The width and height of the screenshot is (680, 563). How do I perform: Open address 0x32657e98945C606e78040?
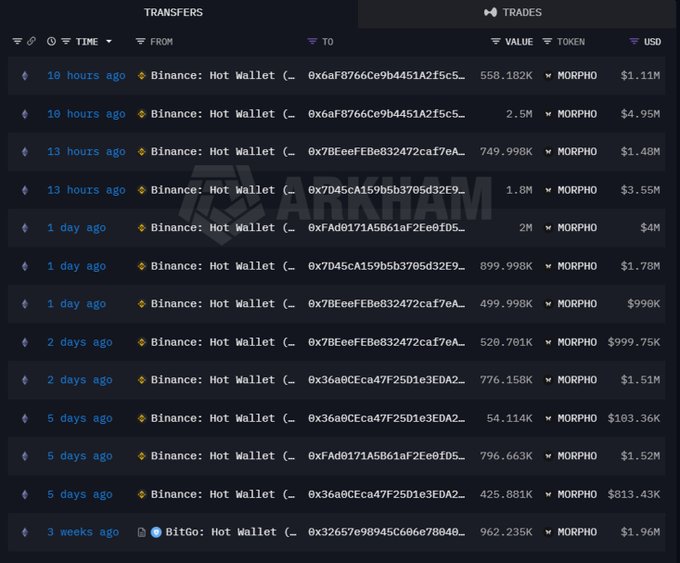(386, 532)
